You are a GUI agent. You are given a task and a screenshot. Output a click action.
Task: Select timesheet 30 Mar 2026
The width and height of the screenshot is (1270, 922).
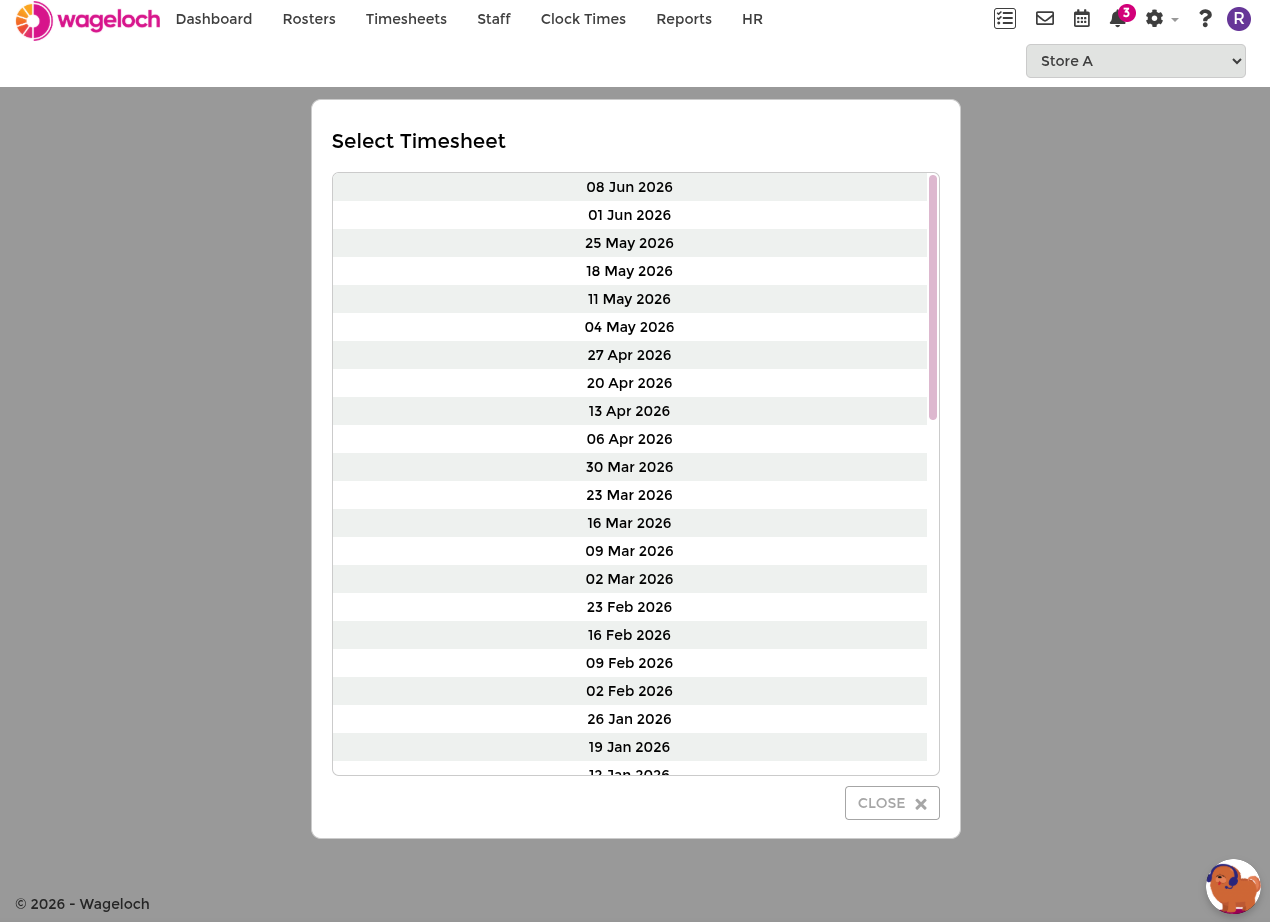coord(630,467)
